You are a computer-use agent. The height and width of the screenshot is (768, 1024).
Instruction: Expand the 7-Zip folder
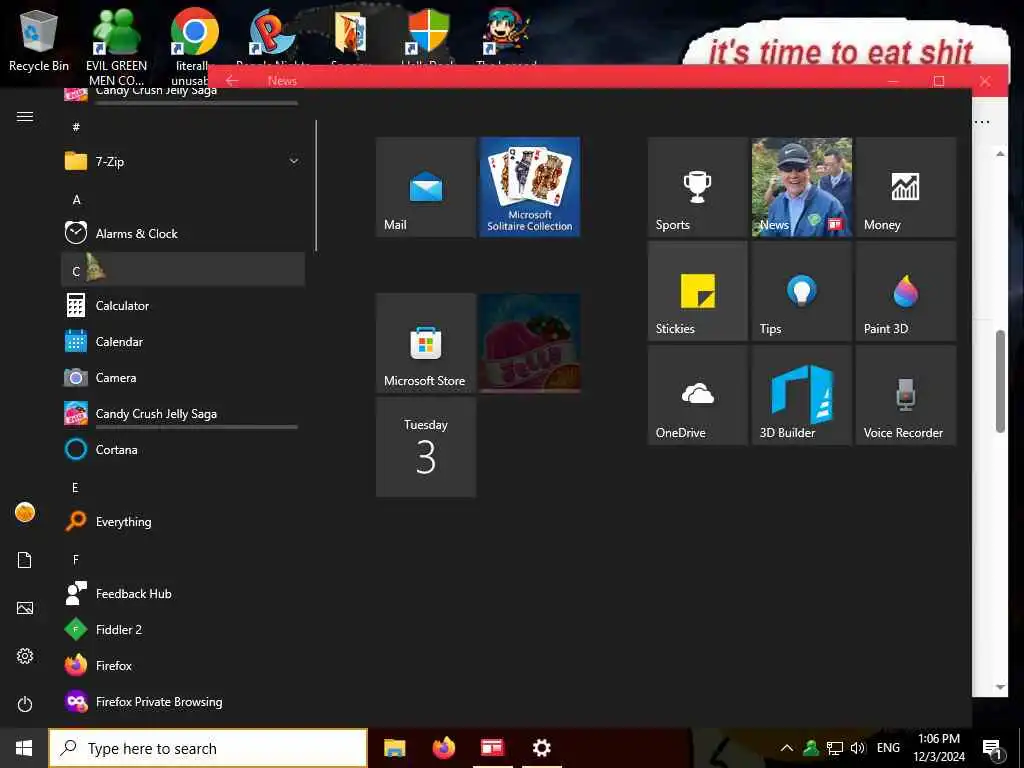pos(183,161)
